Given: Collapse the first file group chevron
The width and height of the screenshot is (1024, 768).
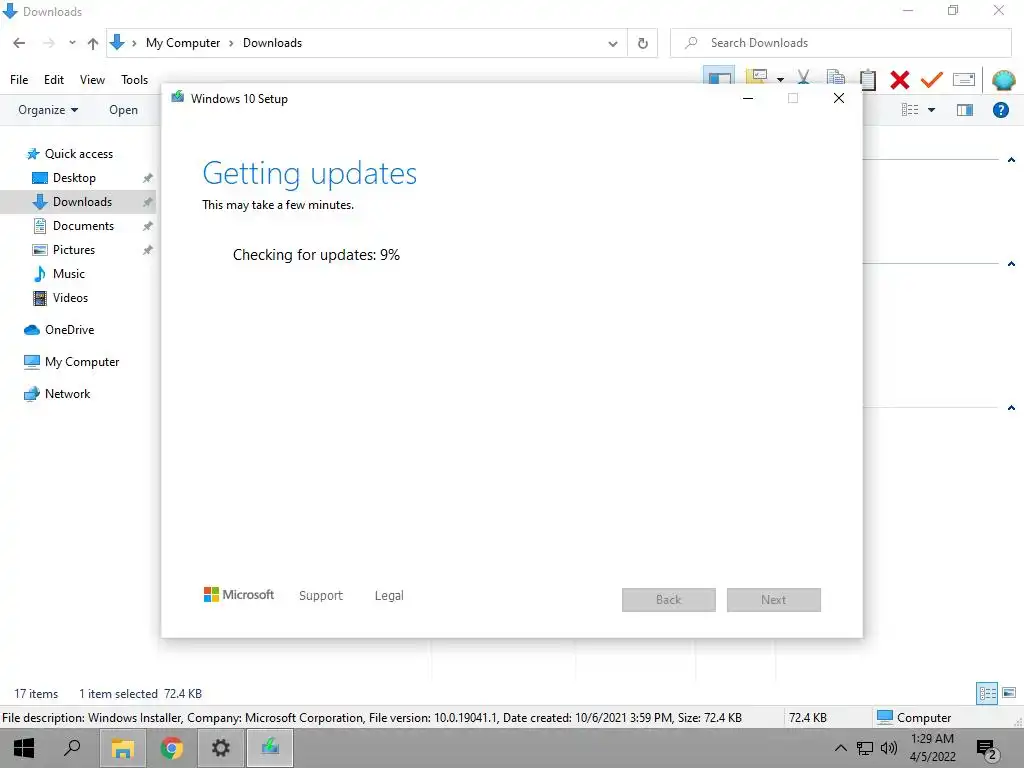Looking at the screenshot, I should click(x=1011, y=160).
